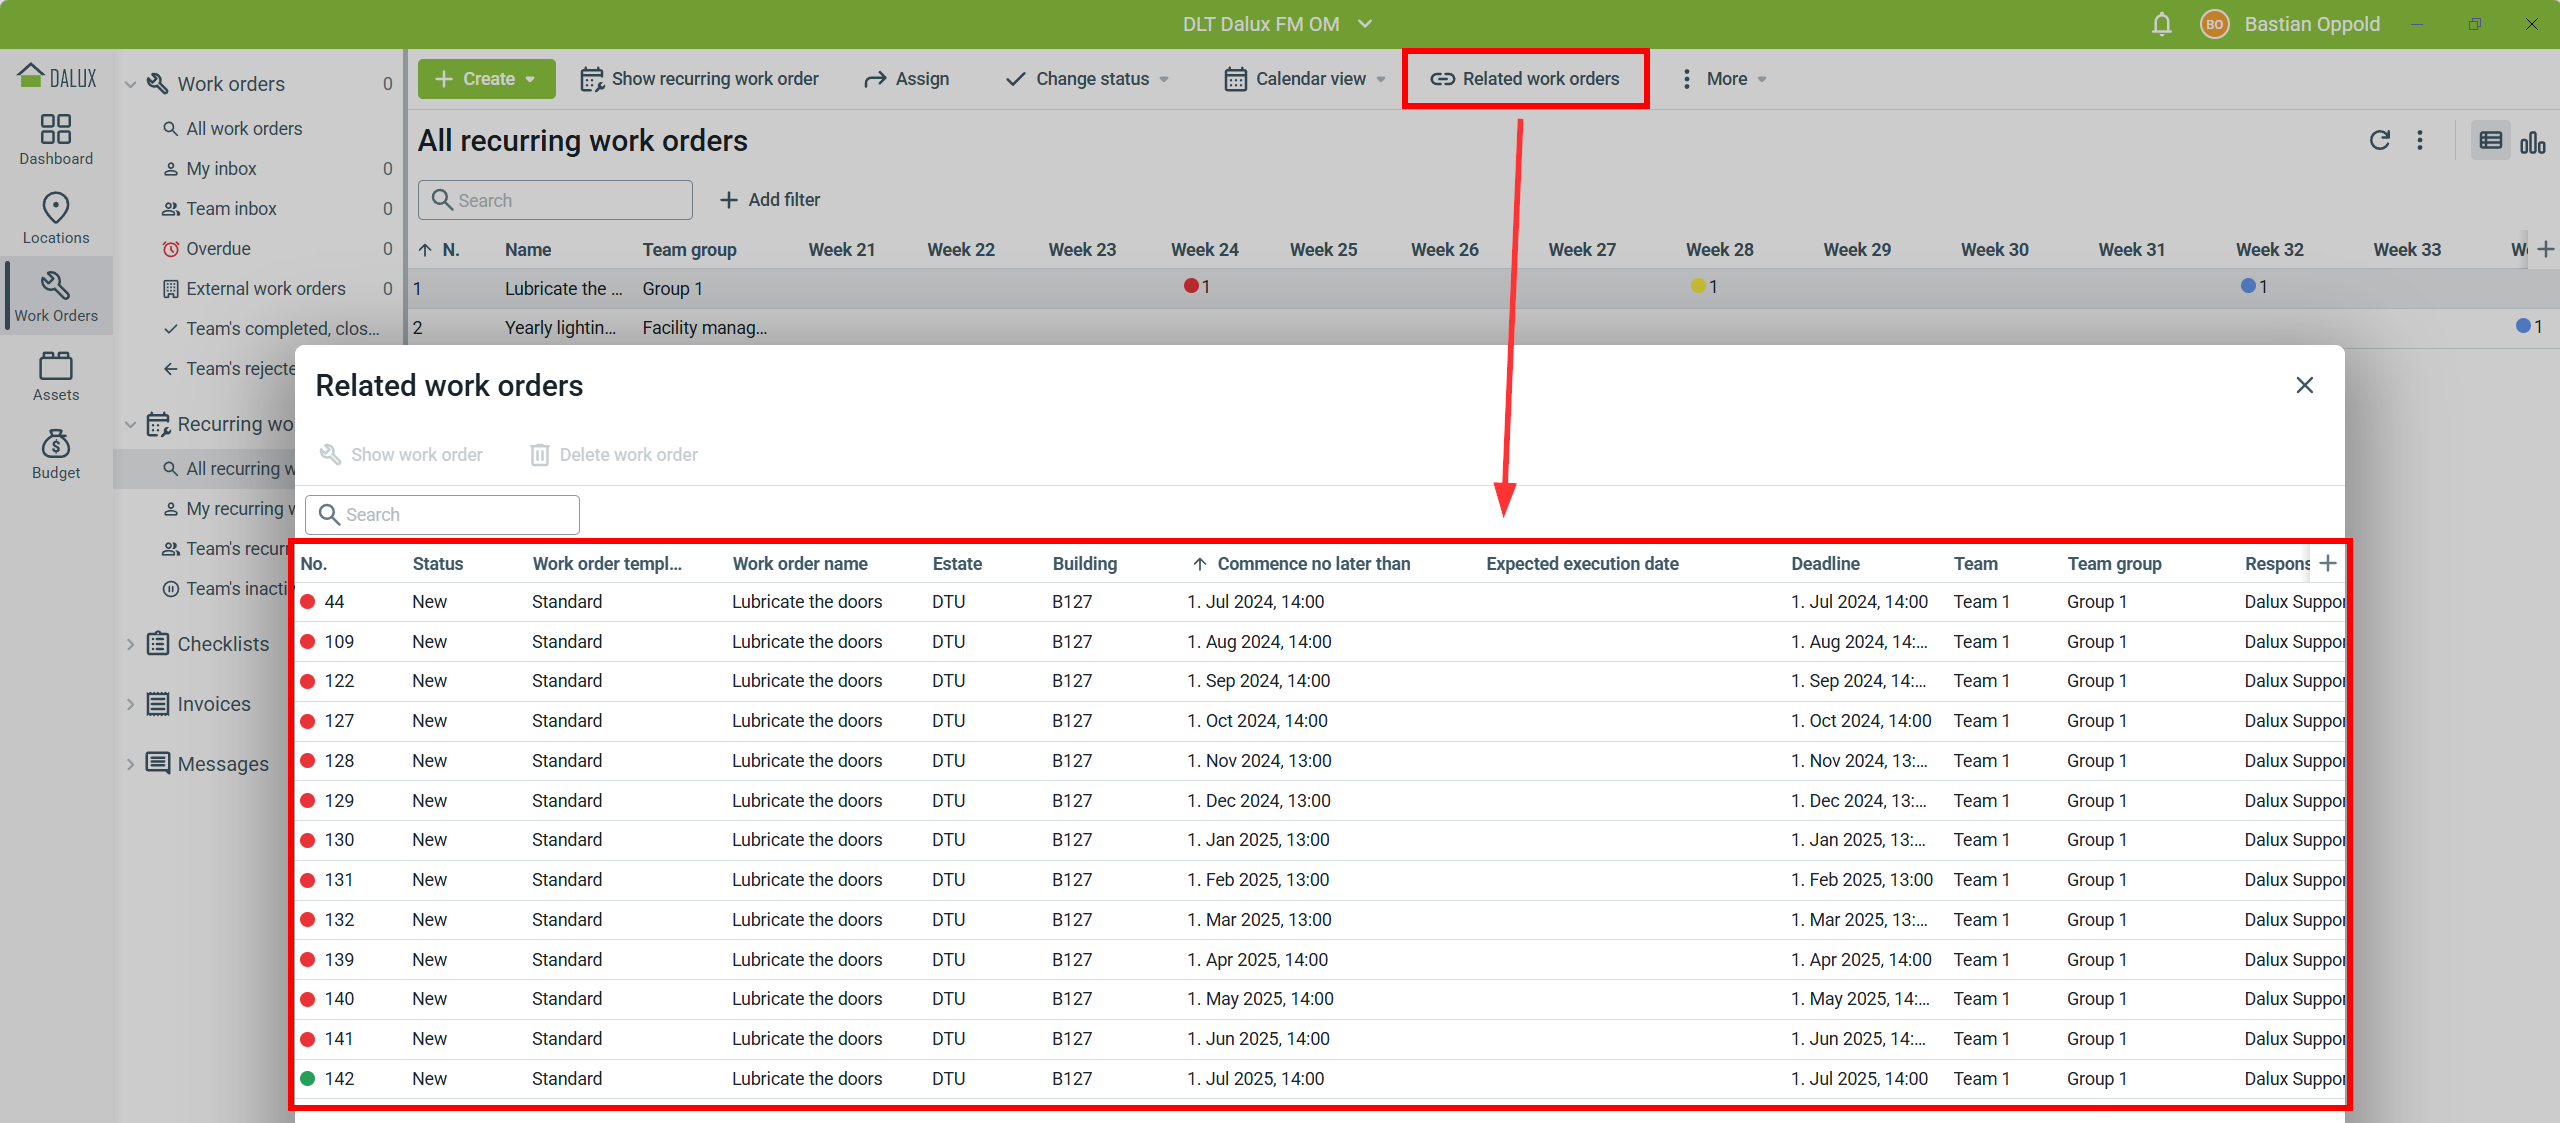
Task: Click green status dot of order 142
Action: [308, 1078]
